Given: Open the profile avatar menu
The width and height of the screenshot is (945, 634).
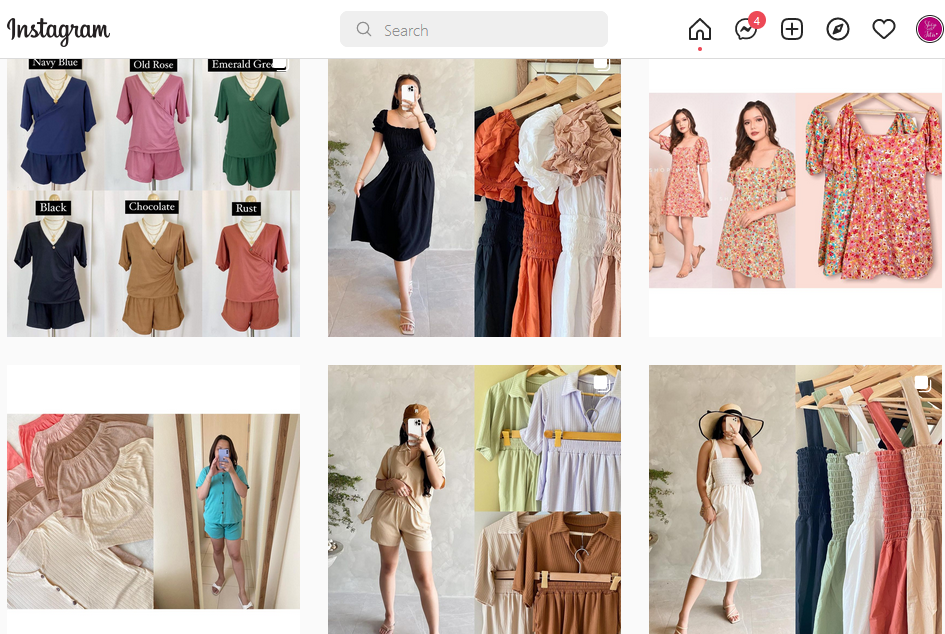Looking at the screenshot, I should click(x=930, y=29).
